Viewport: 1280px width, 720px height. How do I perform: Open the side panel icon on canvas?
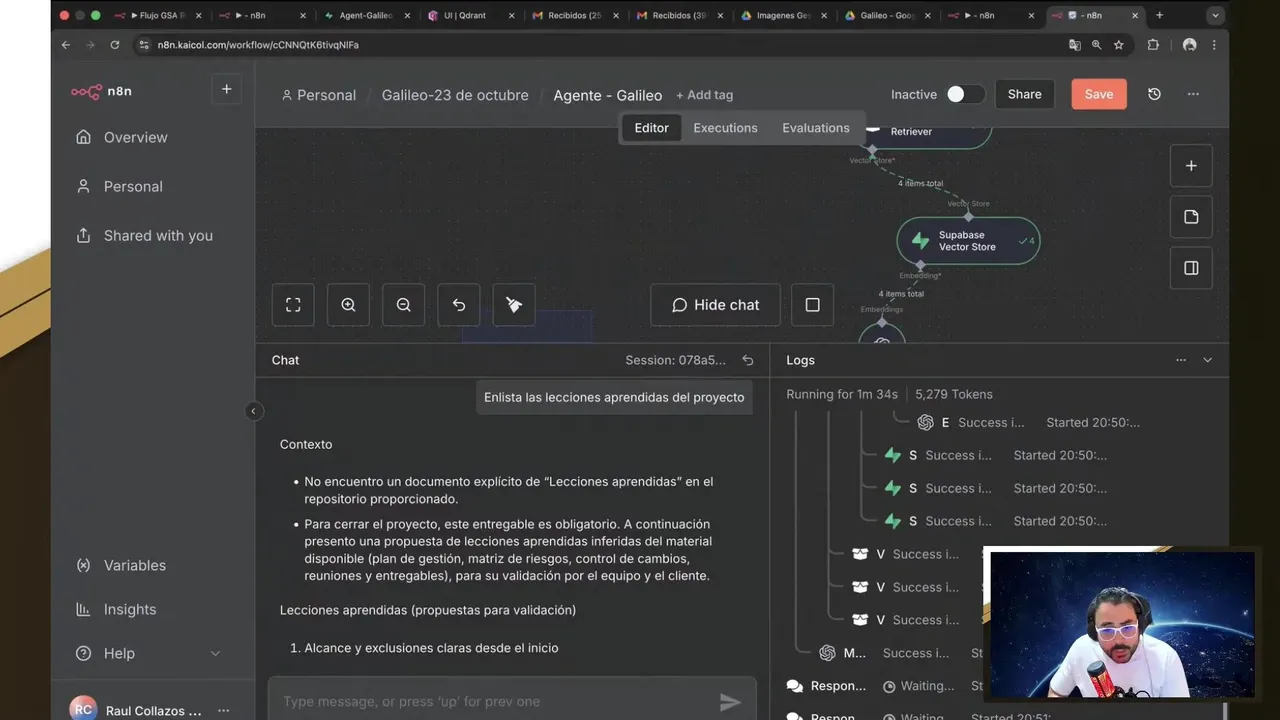tap(1191, 268)
